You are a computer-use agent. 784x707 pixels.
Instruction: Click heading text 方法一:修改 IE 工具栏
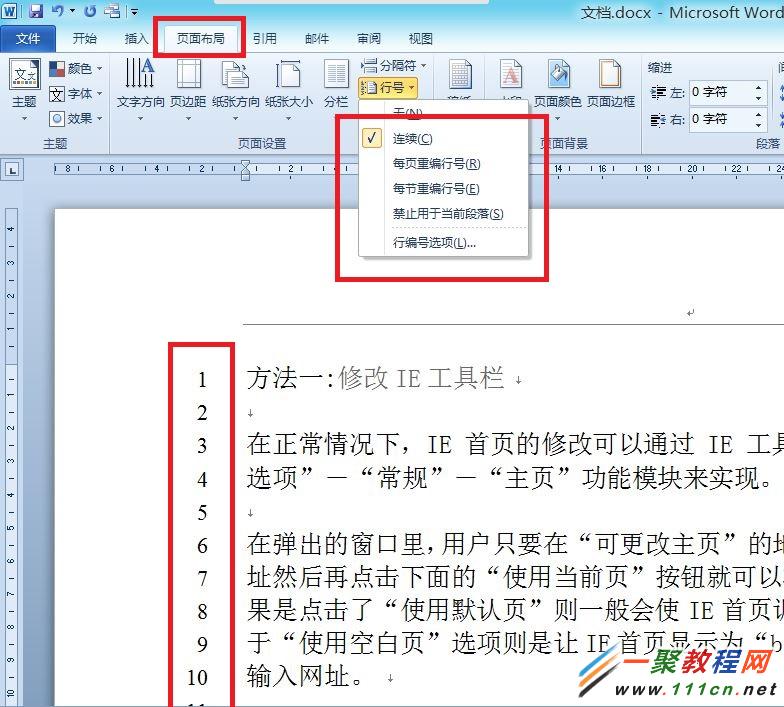point(375,378)
